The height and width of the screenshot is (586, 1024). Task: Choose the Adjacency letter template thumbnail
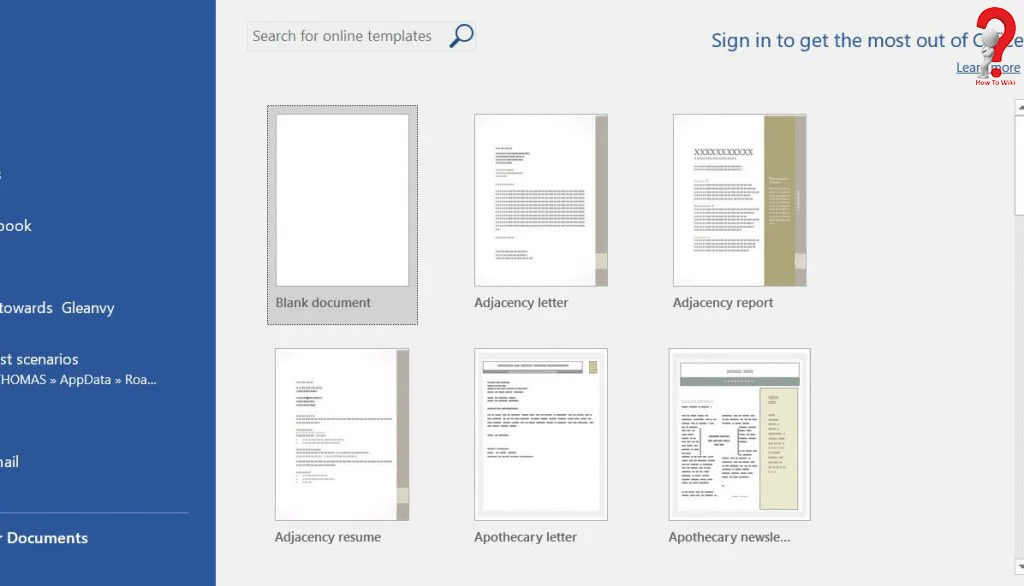pos(540,200)
